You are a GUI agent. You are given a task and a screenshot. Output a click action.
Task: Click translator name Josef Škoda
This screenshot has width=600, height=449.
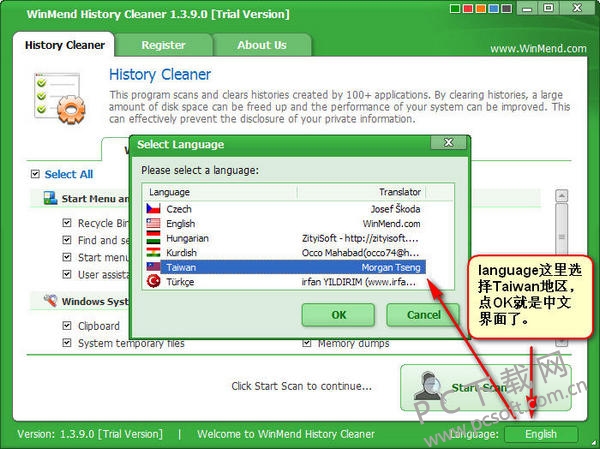[395, 209]
